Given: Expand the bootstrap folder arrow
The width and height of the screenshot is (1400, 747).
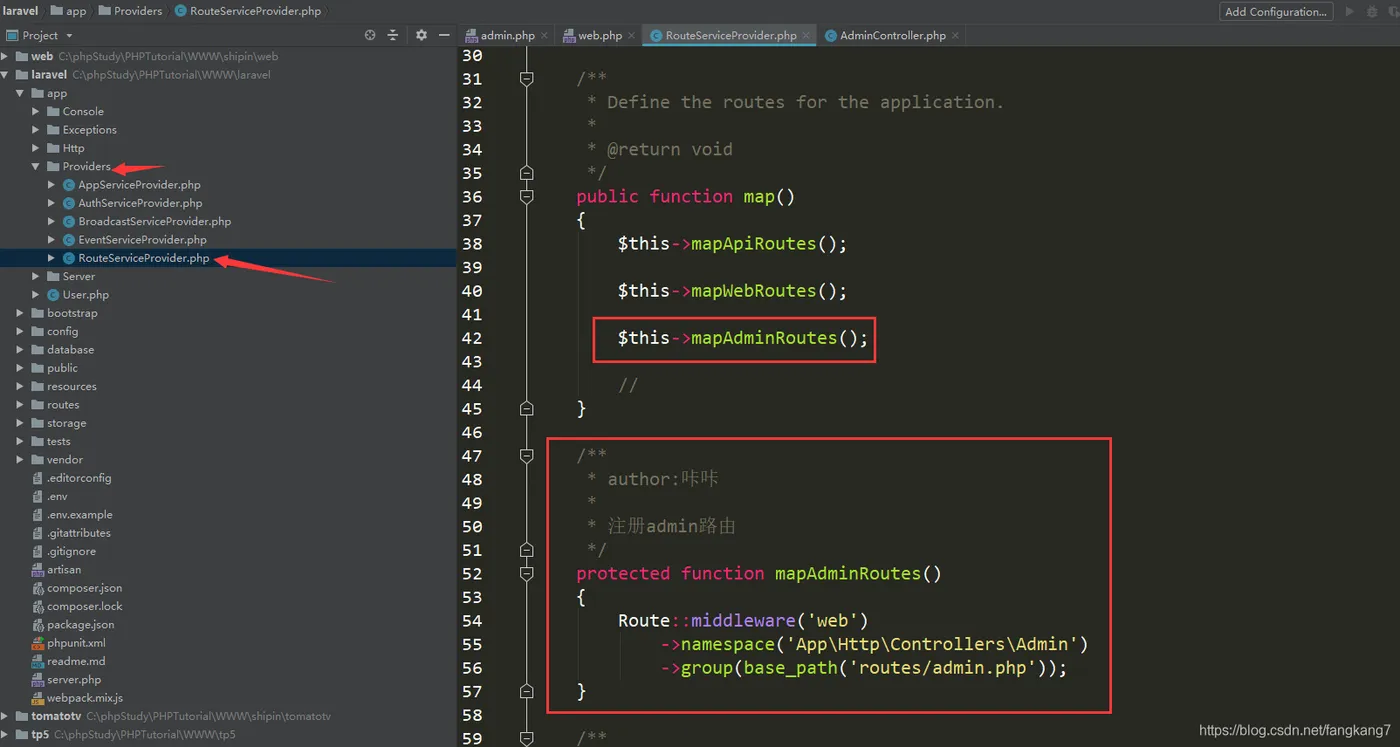Looking at the screenshot, I should (x=20, y=313).
